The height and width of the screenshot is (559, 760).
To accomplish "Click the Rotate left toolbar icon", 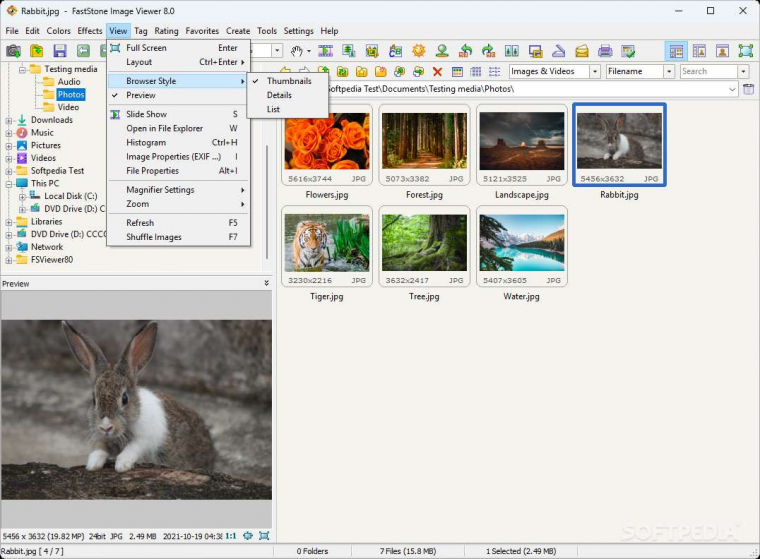I will coord(465,51).
